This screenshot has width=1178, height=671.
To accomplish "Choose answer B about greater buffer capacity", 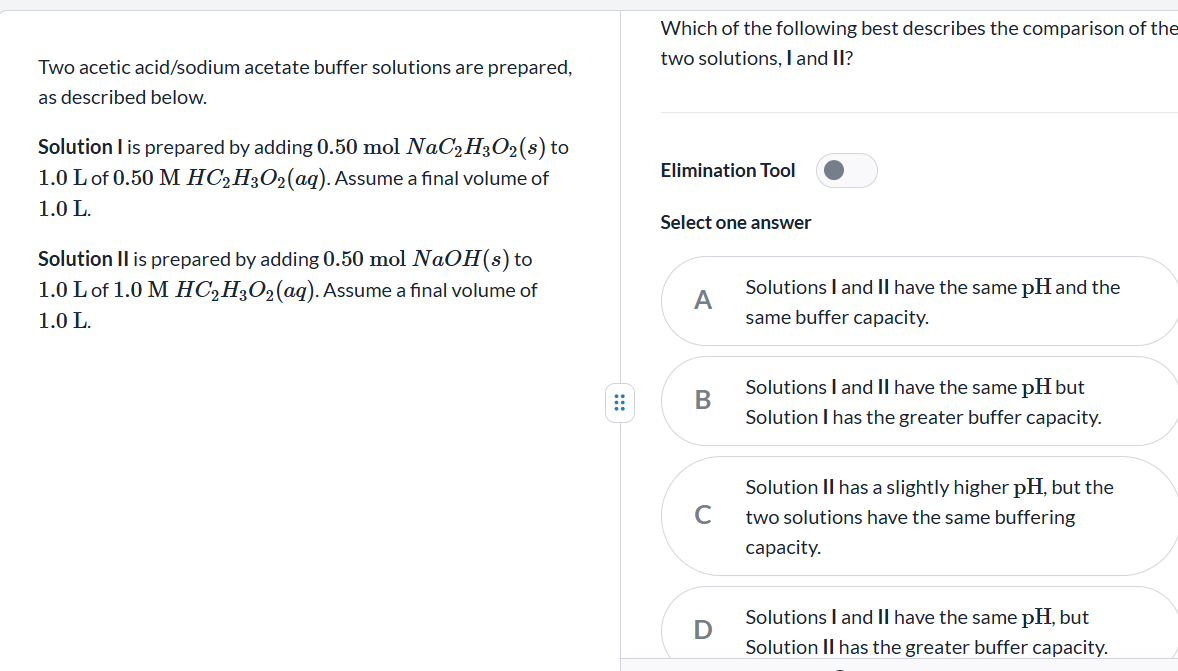I will pos(920,401).
